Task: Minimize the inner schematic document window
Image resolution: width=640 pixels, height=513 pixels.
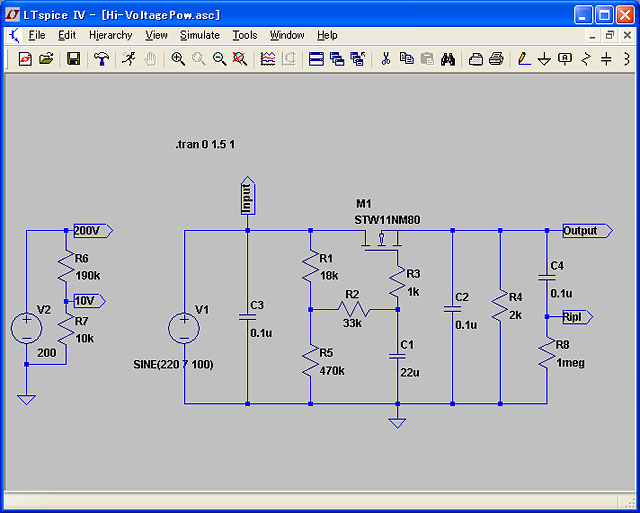Action: point(593,36)
